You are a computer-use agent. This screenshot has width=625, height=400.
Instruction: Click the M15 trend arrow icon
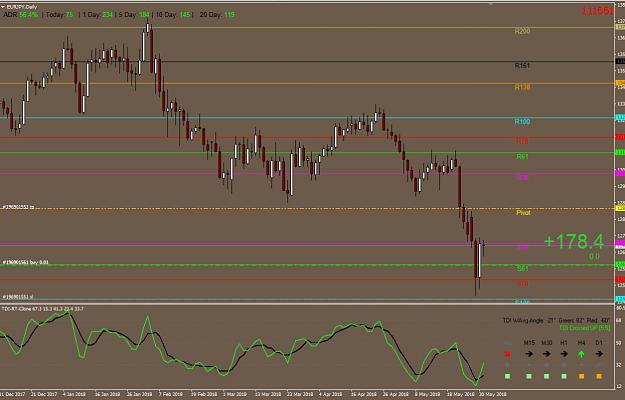coord(529,354)
